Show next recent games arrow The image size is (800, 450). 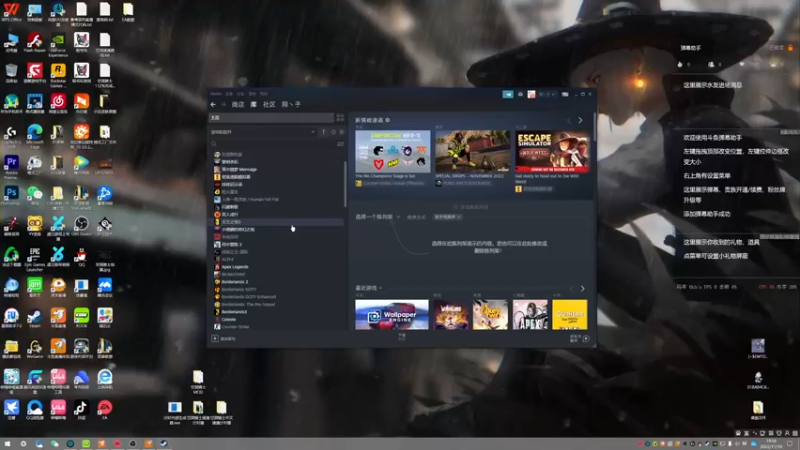click(x=582, y=289)
